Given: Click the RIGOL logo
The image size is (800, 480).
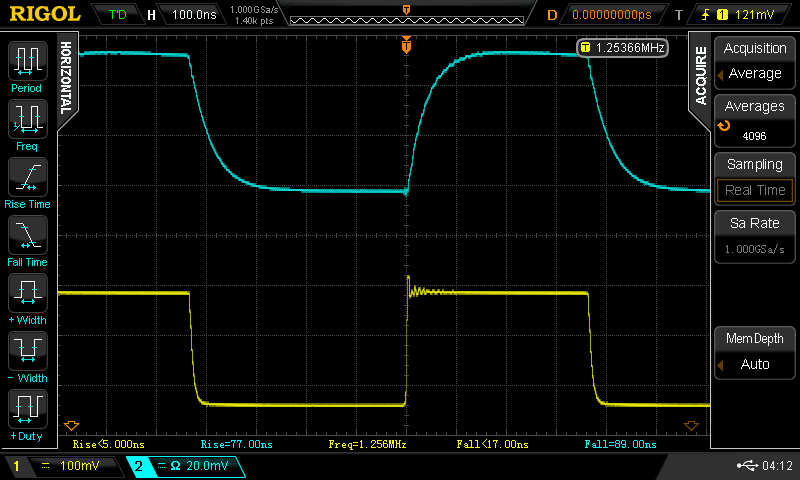Looking at the screenshot, I should click(45, 14).
